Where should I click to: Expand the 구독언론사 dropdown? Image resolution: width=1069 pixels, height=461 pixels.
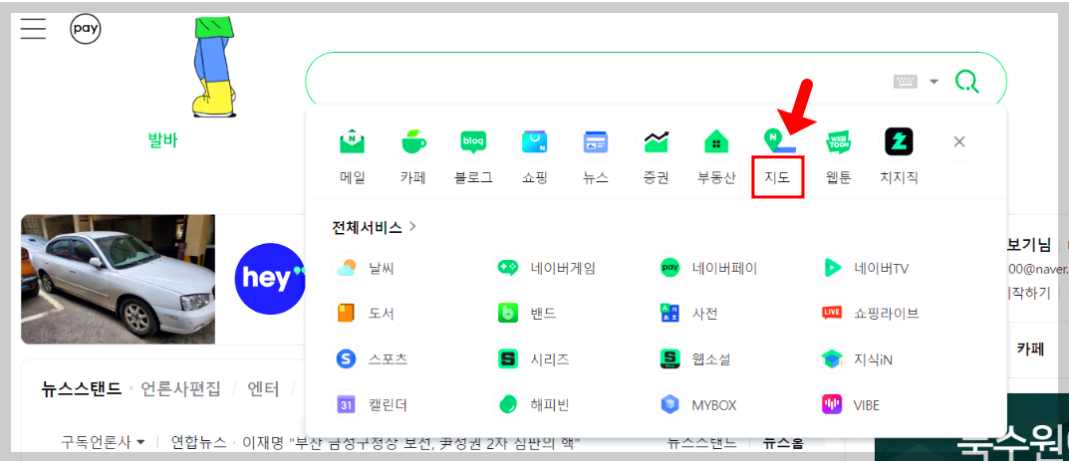(103, 443)
